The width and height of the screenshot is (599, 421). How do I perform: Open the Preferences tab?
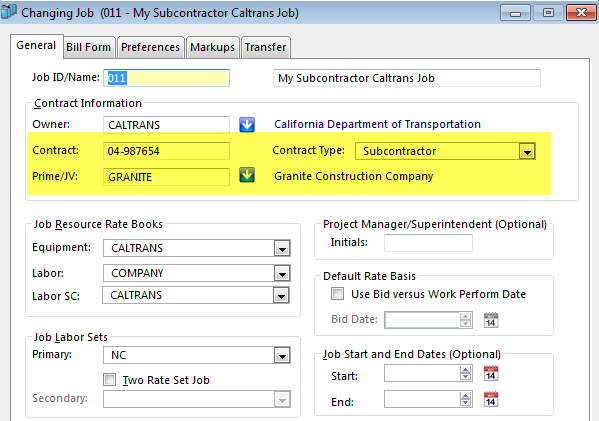click(x=151, y=47)
